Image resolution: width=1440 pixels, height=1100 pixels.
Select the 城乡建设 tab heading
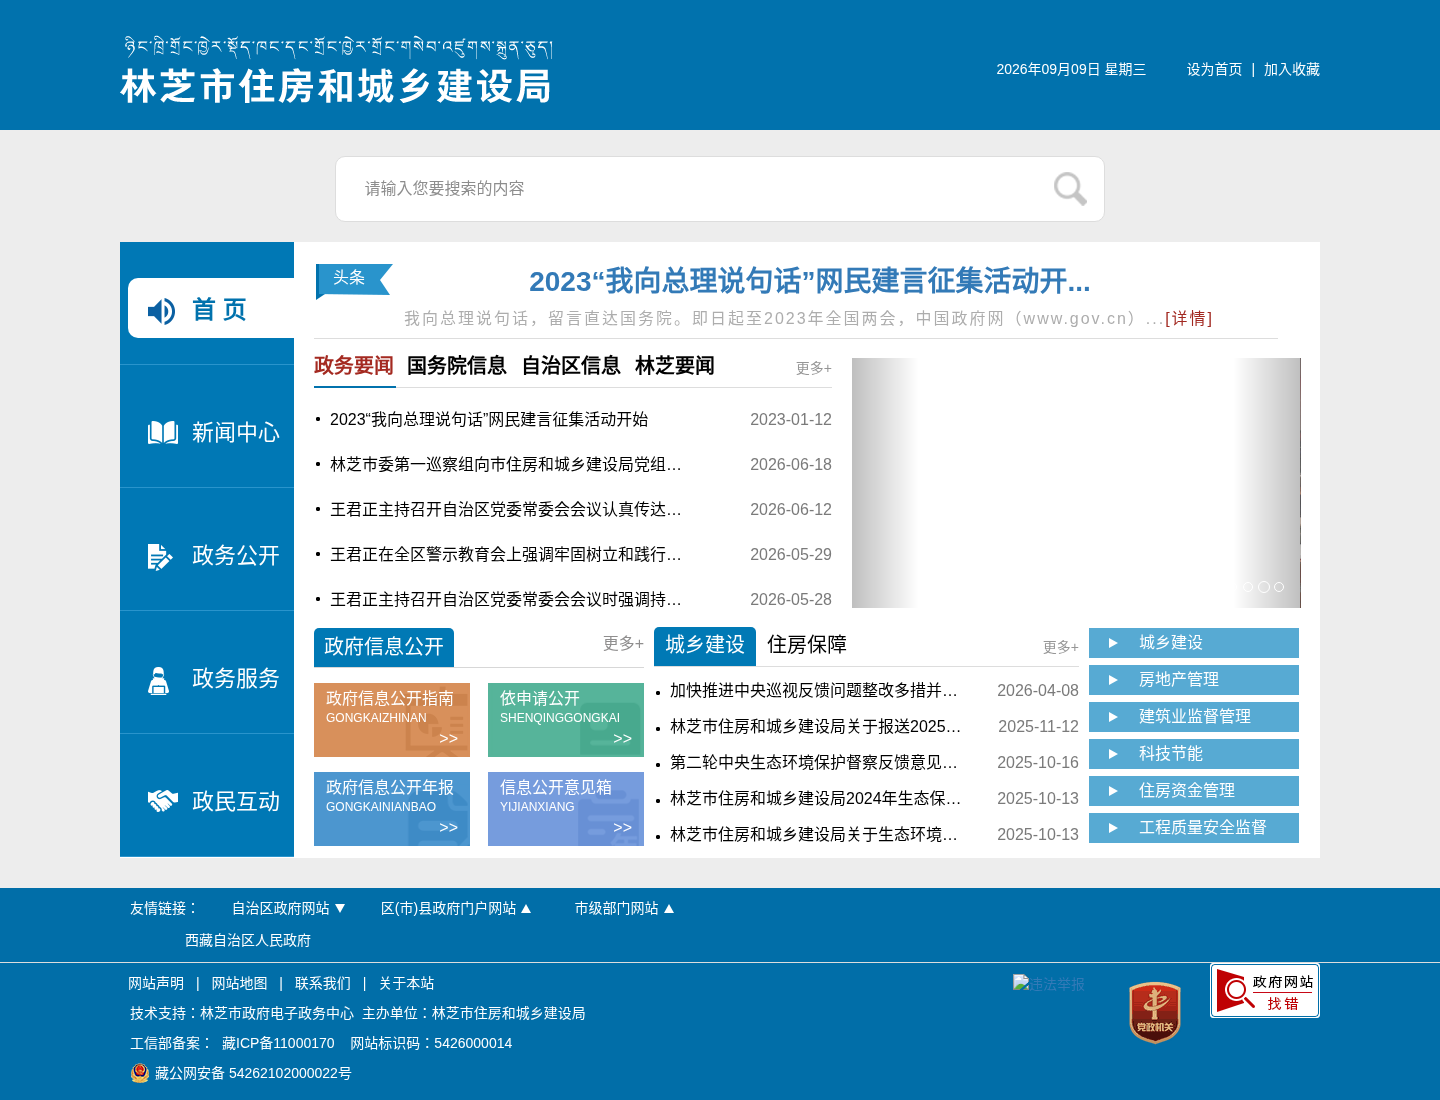(x=705, y=645)
